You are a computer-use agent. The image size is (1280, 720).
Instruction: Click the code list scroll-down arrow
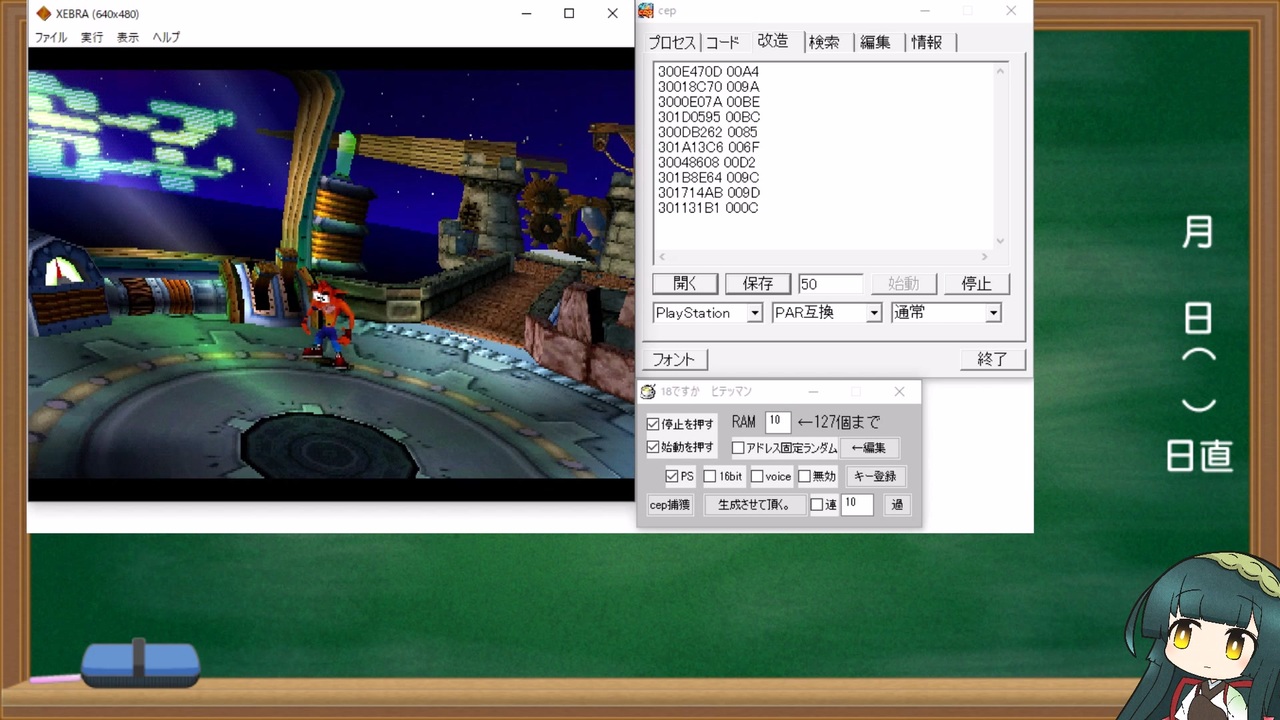point(1000,241)
